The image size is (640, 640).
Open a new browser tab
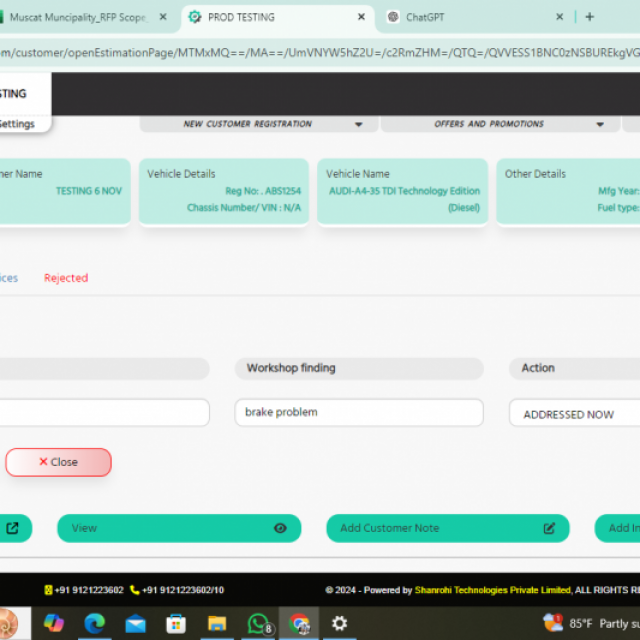589,17
